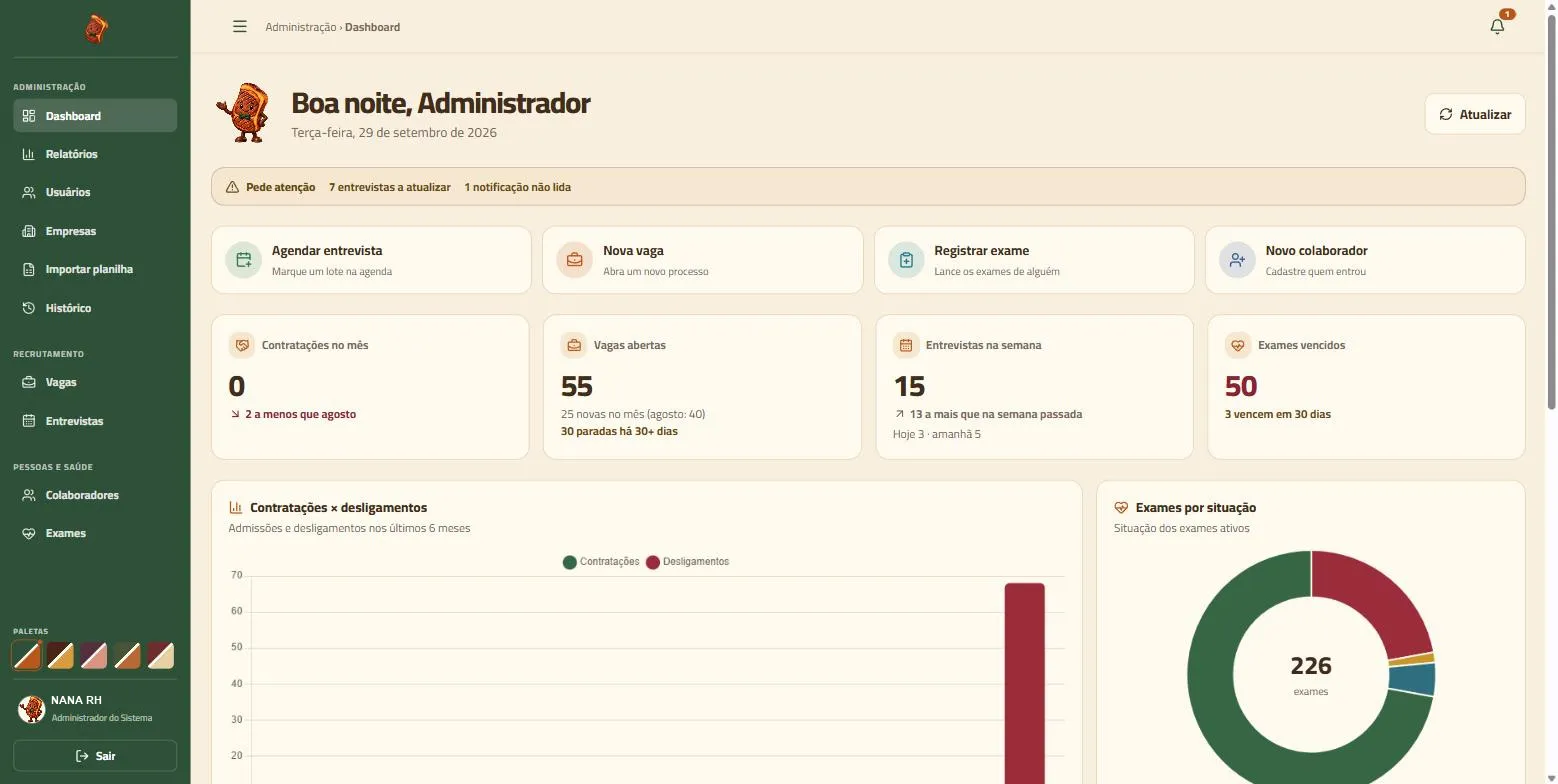This screenshot has height=784, width=1558.
Task: Select the fourth palette swatch, olive and orange
Action: click(x=127, y=656)
